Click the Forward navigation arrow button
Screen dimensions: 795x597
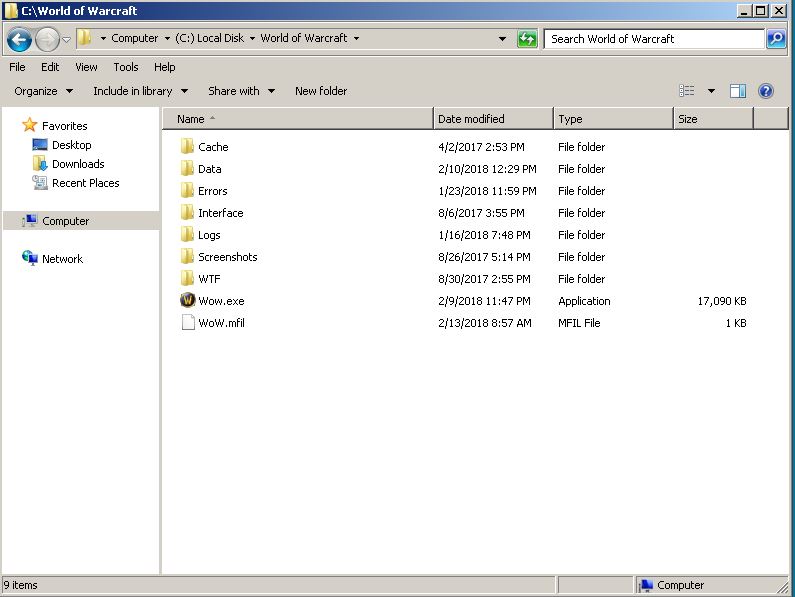point(47,39)
